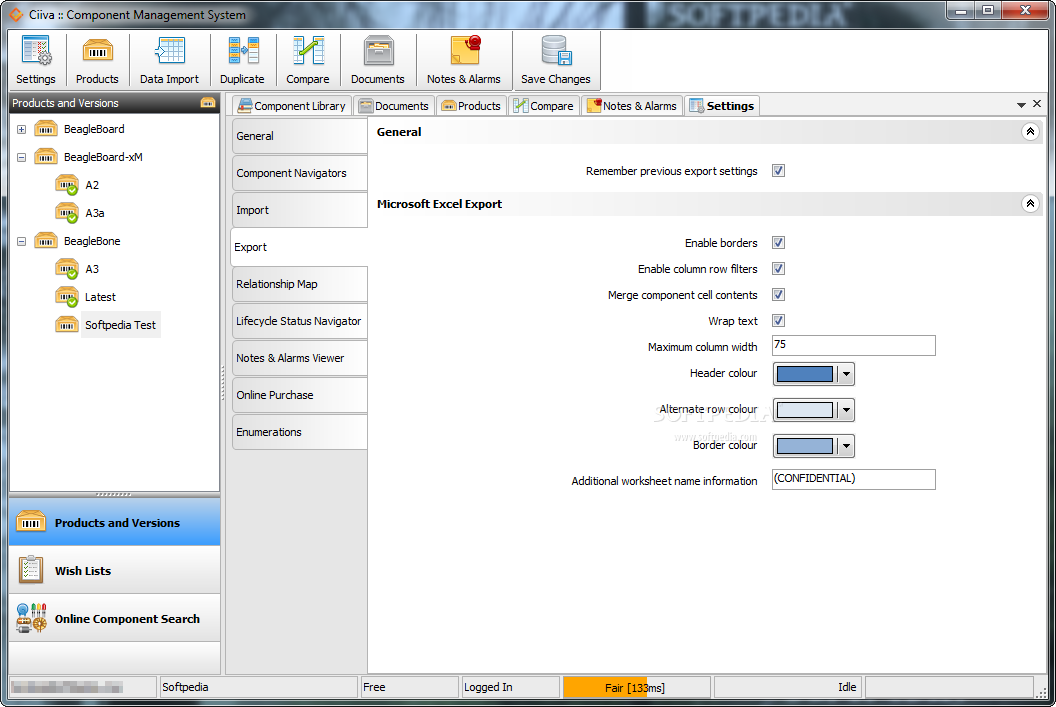Open Notes & Alarms toolbar icon
The image size is (1056, 707).
(465, 51)
